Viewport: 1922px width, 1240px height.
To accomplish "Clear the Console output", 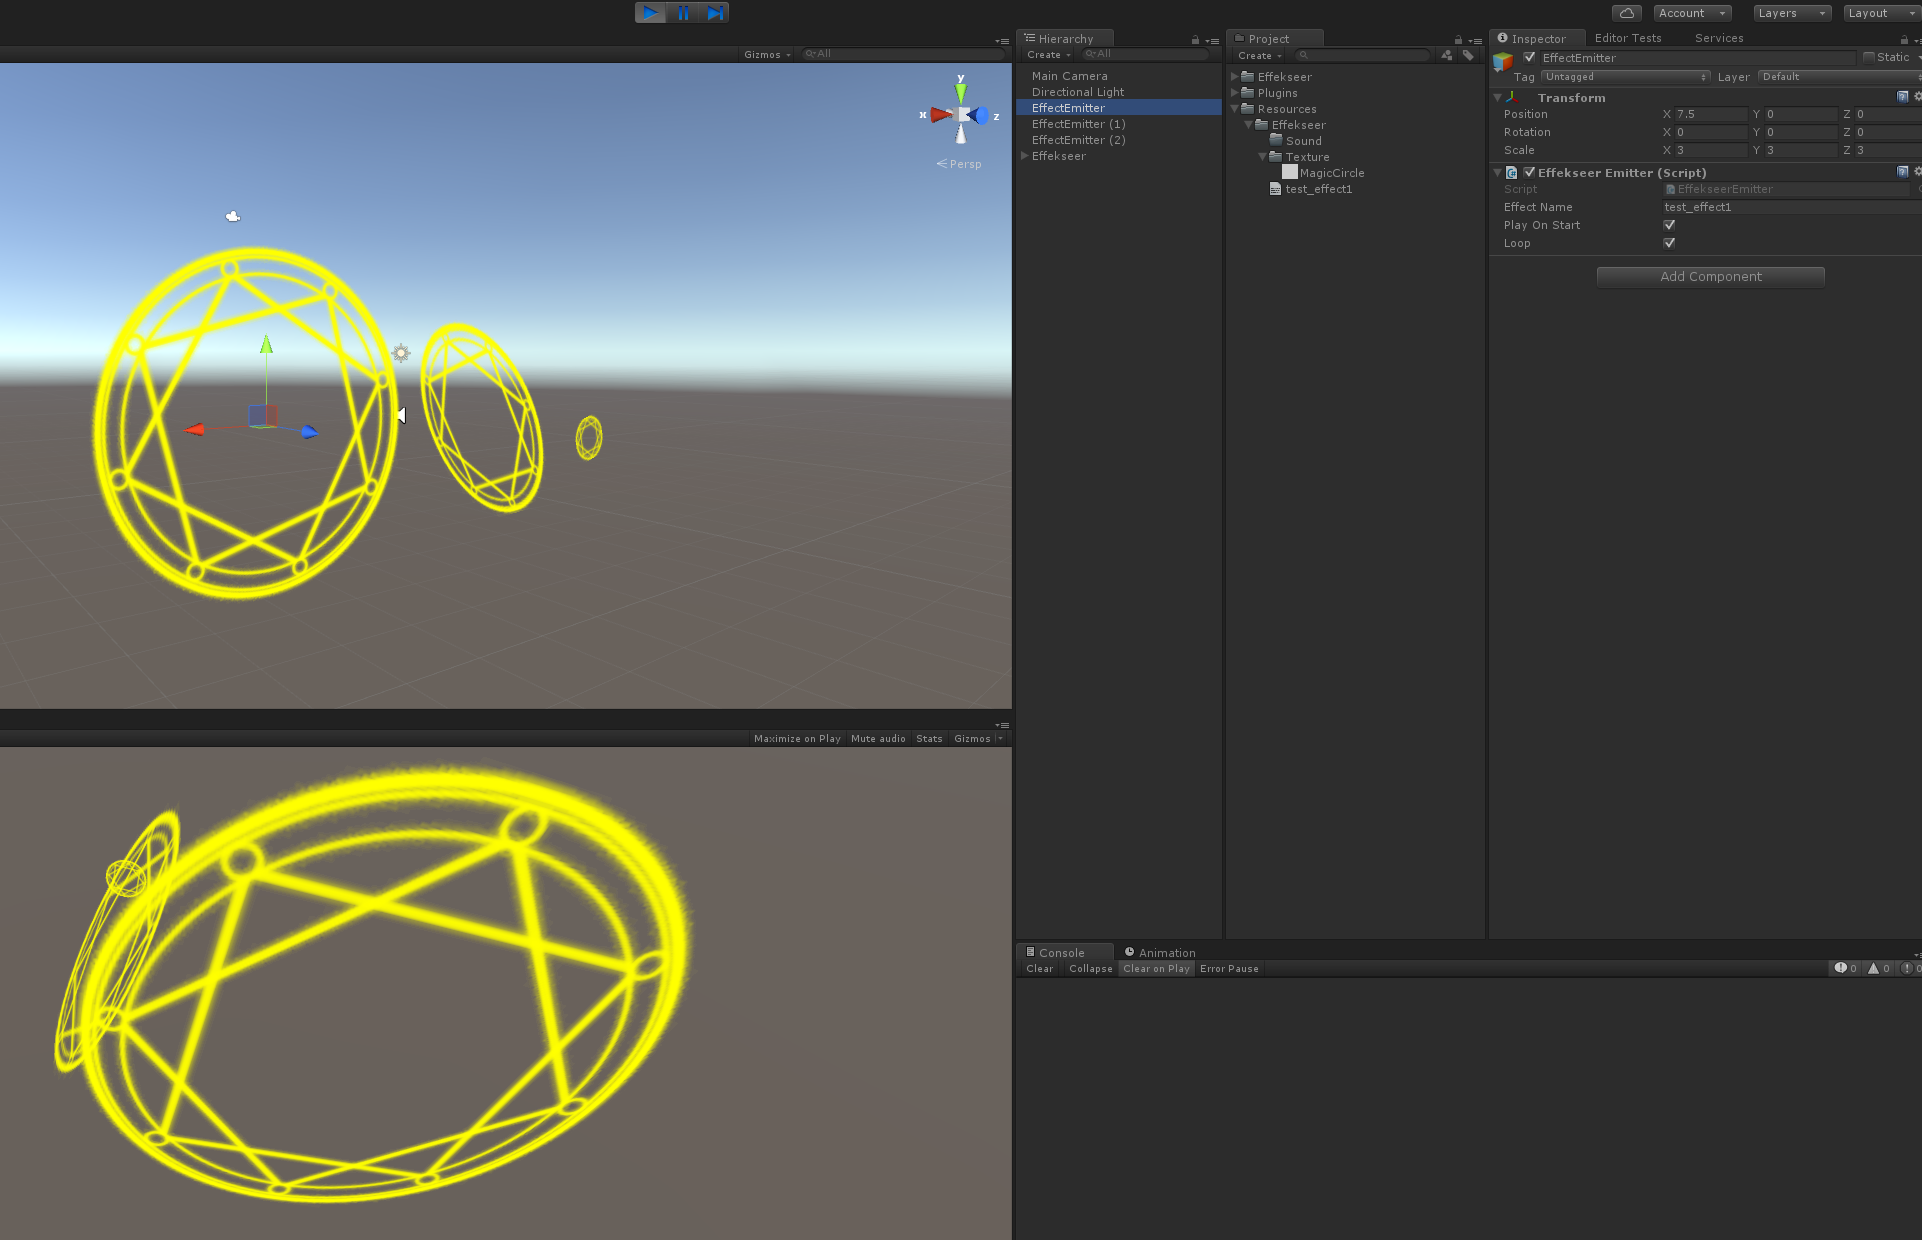I will pos(1038,968).
